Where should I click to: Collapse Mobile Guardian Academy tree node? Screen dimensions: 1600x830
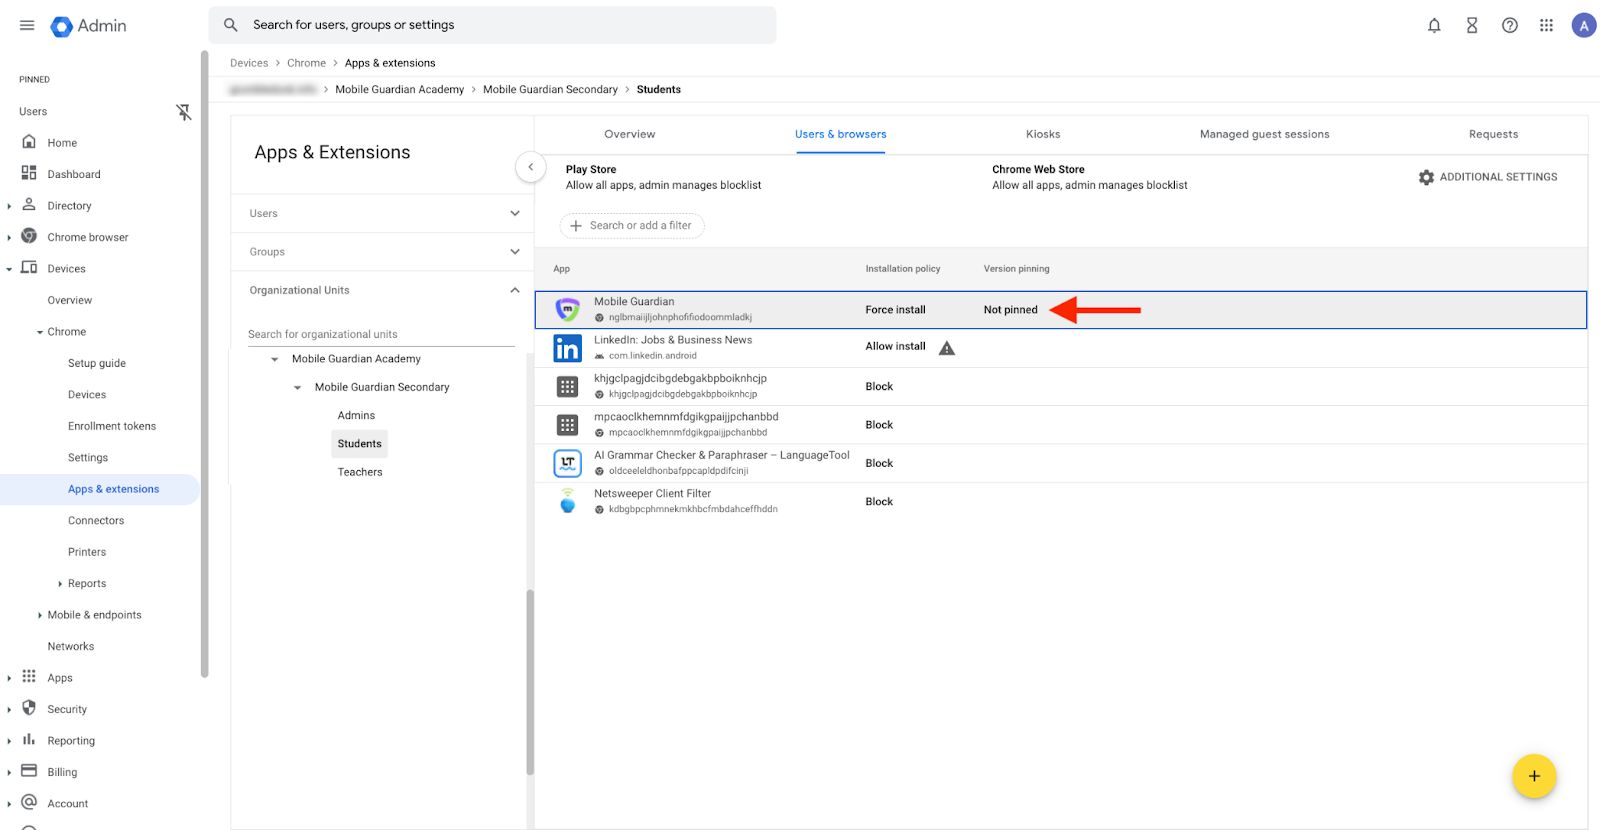pyautogui.click(x=275, y=359)
